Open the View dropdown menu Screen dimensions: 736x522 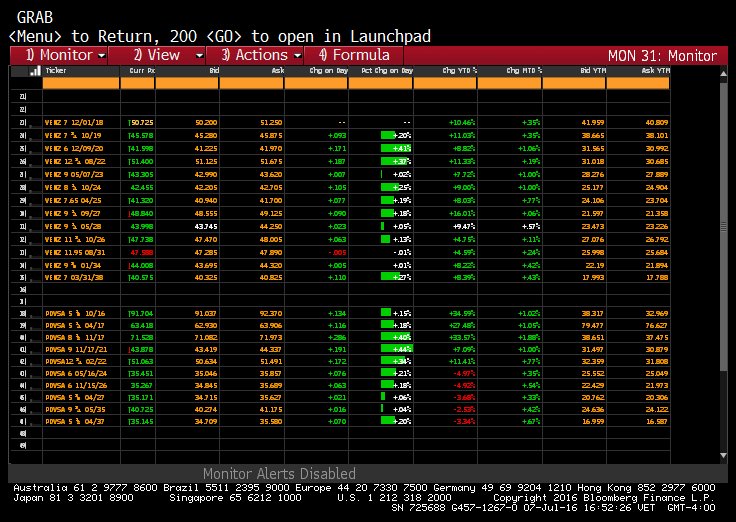(157, 55)
